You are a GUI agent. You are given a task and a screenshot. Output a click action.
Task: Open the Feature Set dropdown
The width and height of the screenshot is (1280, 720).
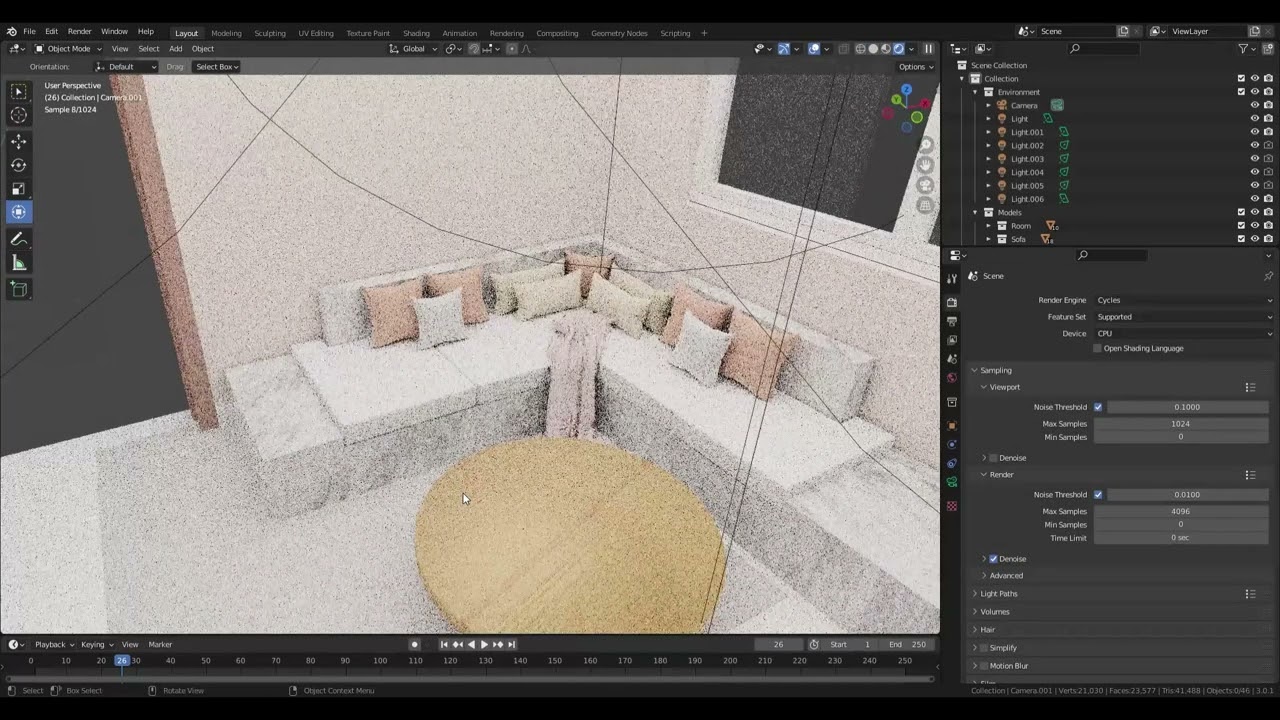(1185, 317)
